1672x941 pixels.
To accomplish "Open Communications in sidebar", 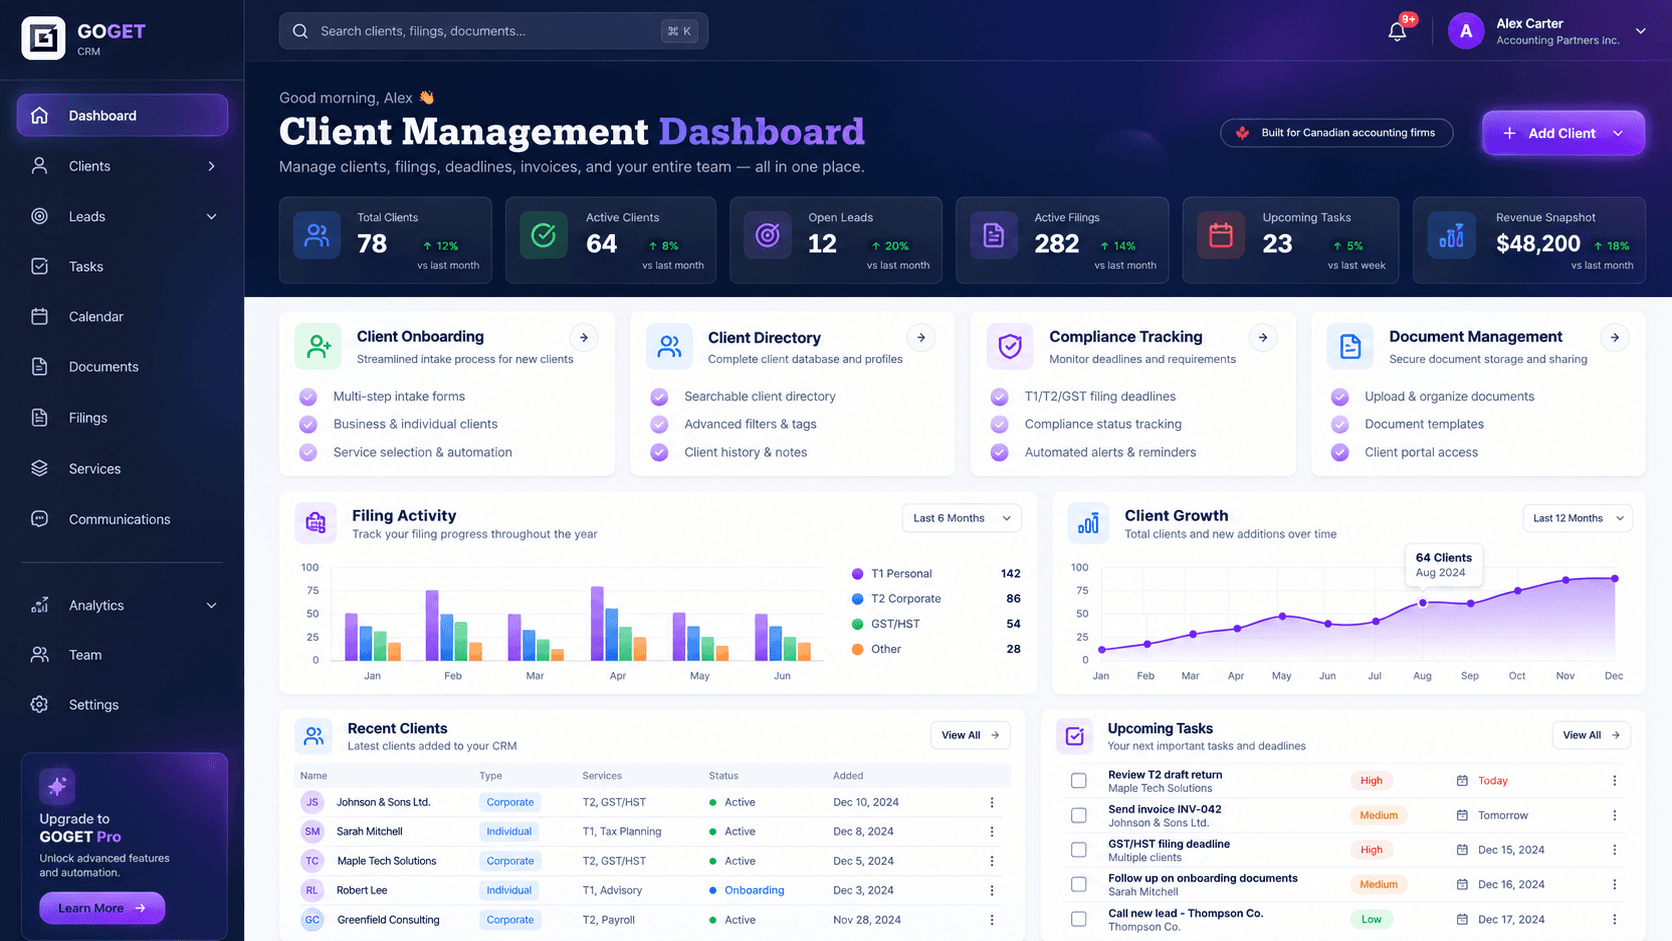I will [122, 519].
